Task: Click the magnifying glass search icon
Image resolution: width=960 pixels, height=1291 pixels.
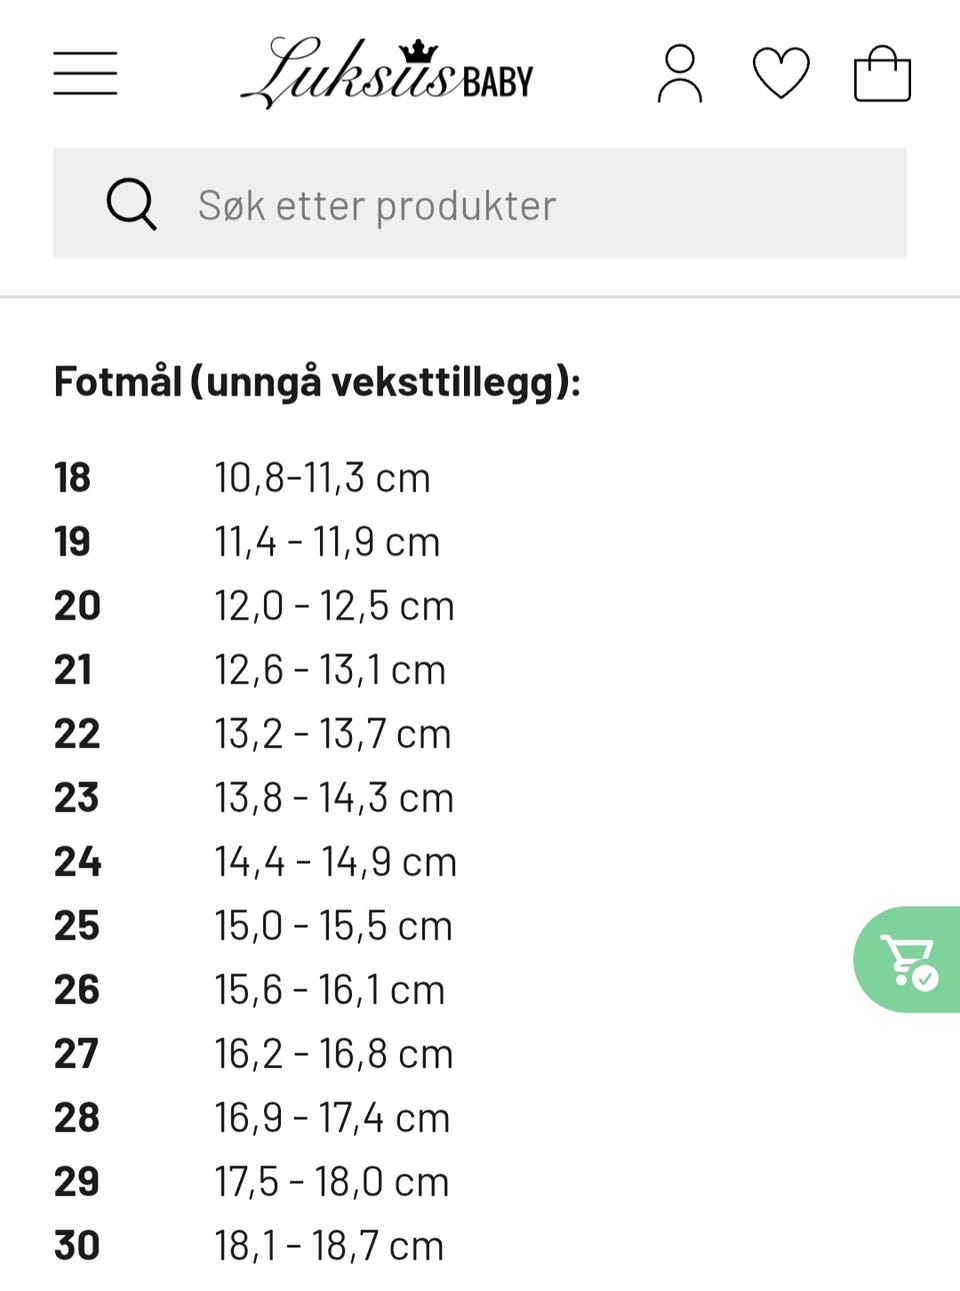Action: point(131,204)
